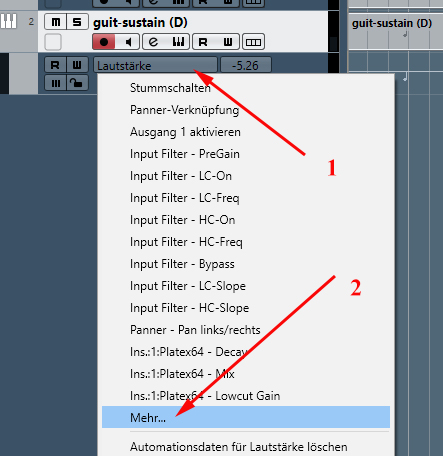Screen dimensions: 443x456
Task: Enable monitor speaker icon on guit-sustain track
Action: (x=128, y=42)
